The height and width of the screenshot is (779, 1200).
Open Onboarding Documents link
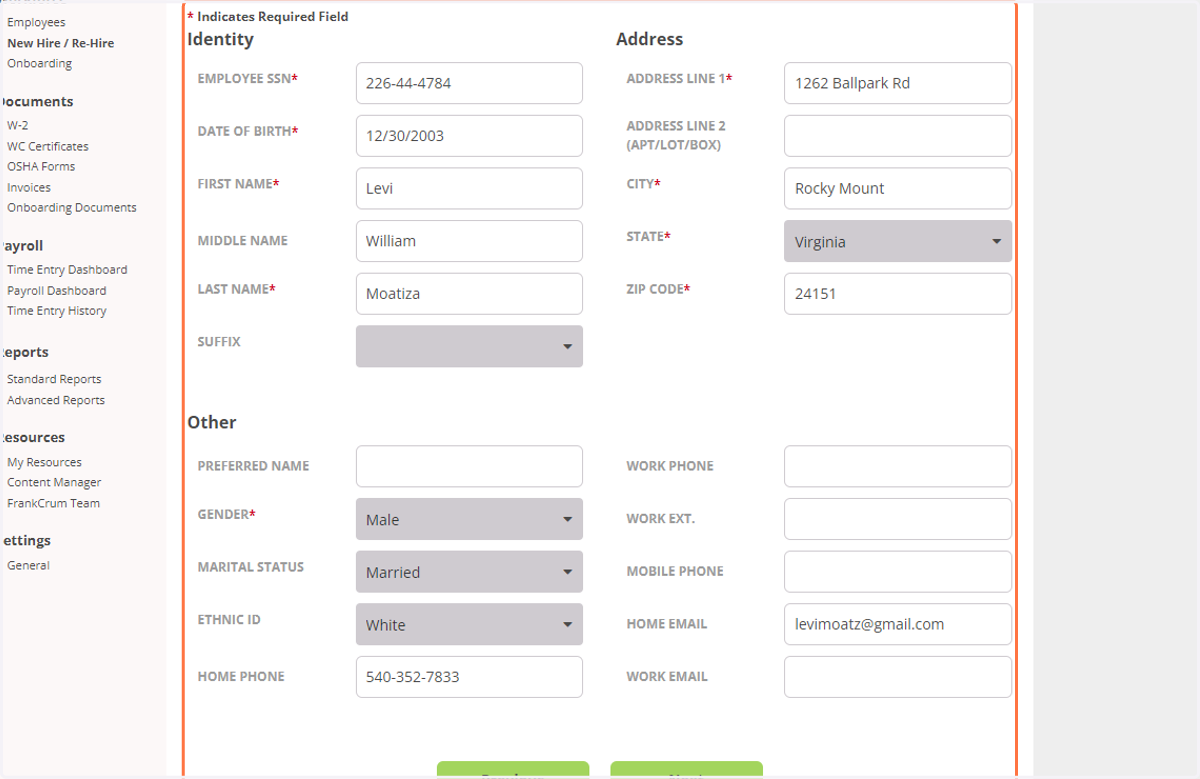[x=71, y=207]
